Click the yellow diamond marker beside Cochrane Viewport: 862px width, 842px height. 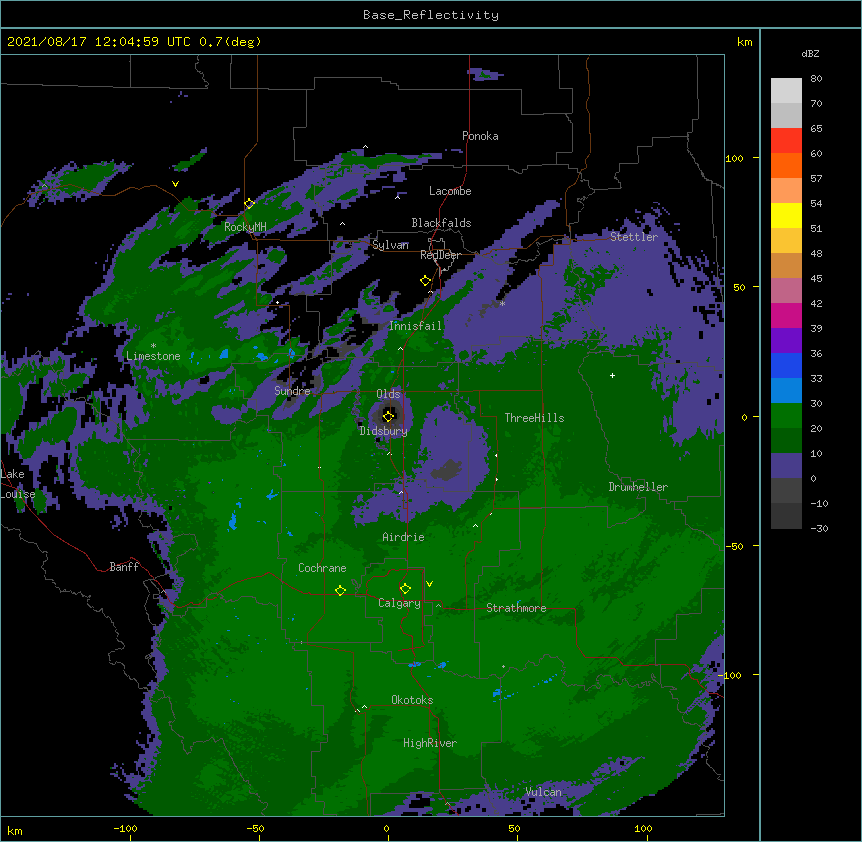click(340, 590)
